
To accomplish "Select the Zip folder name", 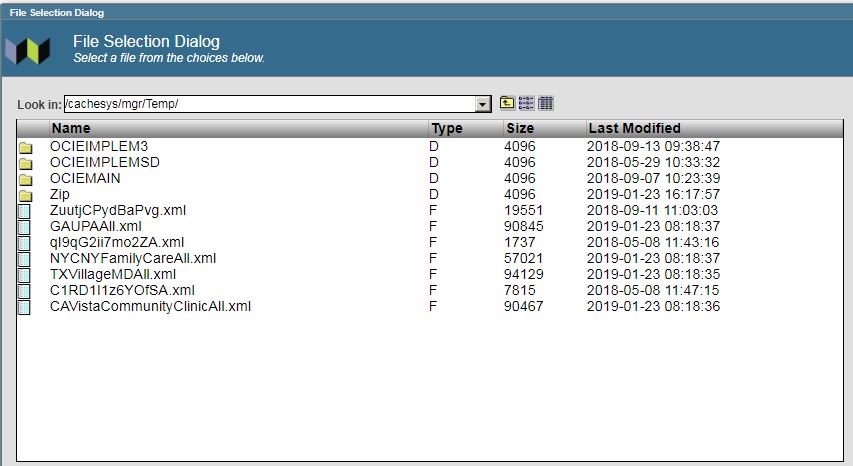I will tap(59, 195).
